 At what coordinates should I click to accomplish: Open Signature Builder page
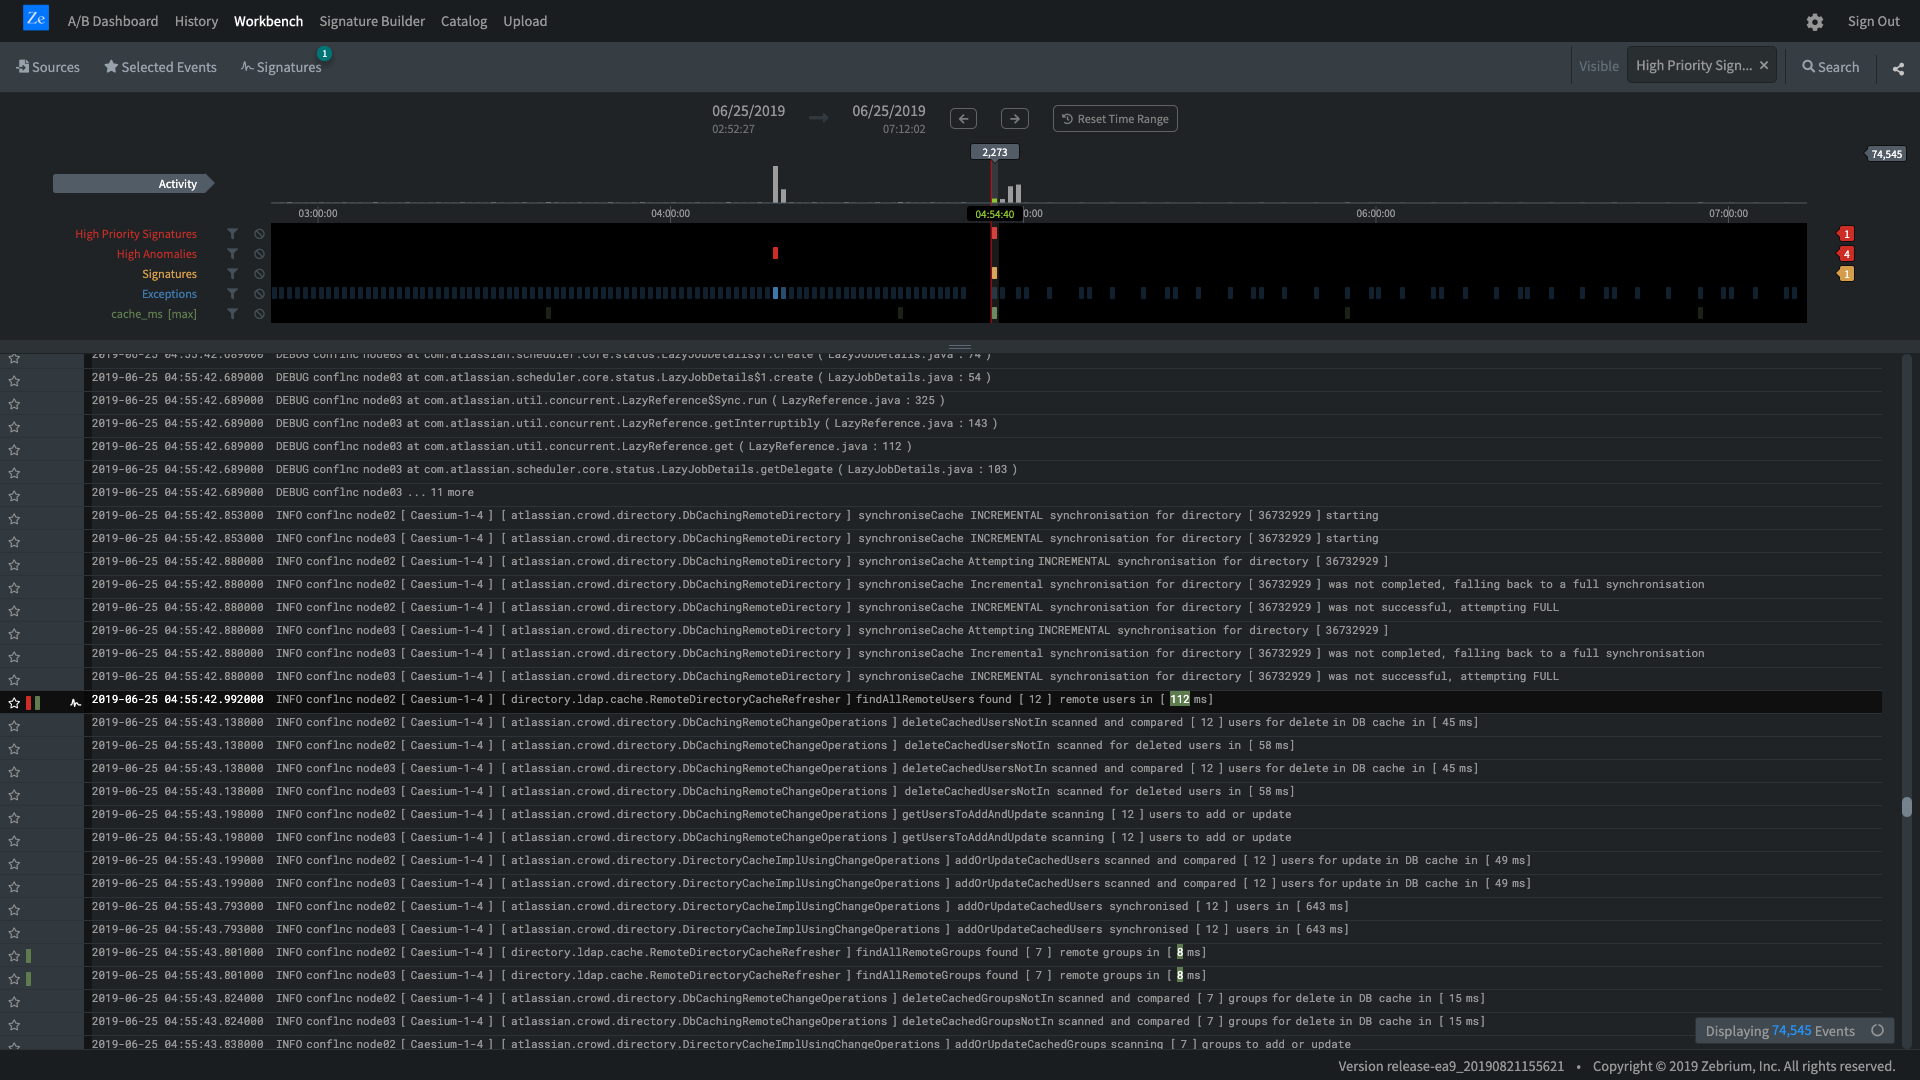(x=372, y=21)
